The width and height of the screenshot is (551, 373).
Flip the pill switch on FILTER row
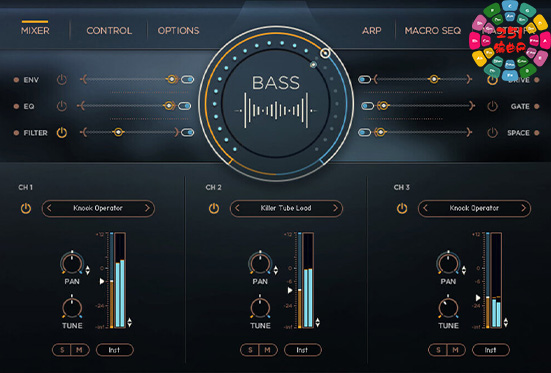tap(188, 133)
